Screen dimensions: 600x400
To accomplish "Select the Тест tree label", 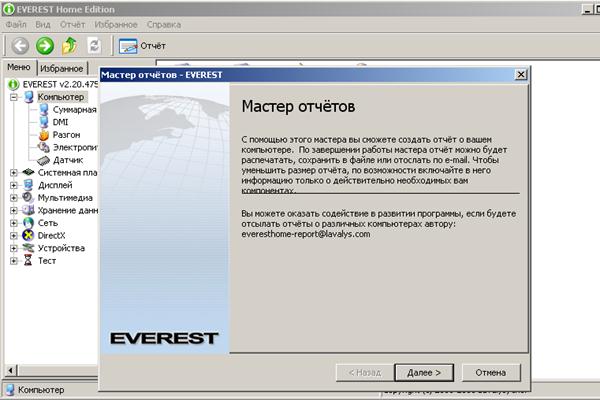I will pos(47,261).
